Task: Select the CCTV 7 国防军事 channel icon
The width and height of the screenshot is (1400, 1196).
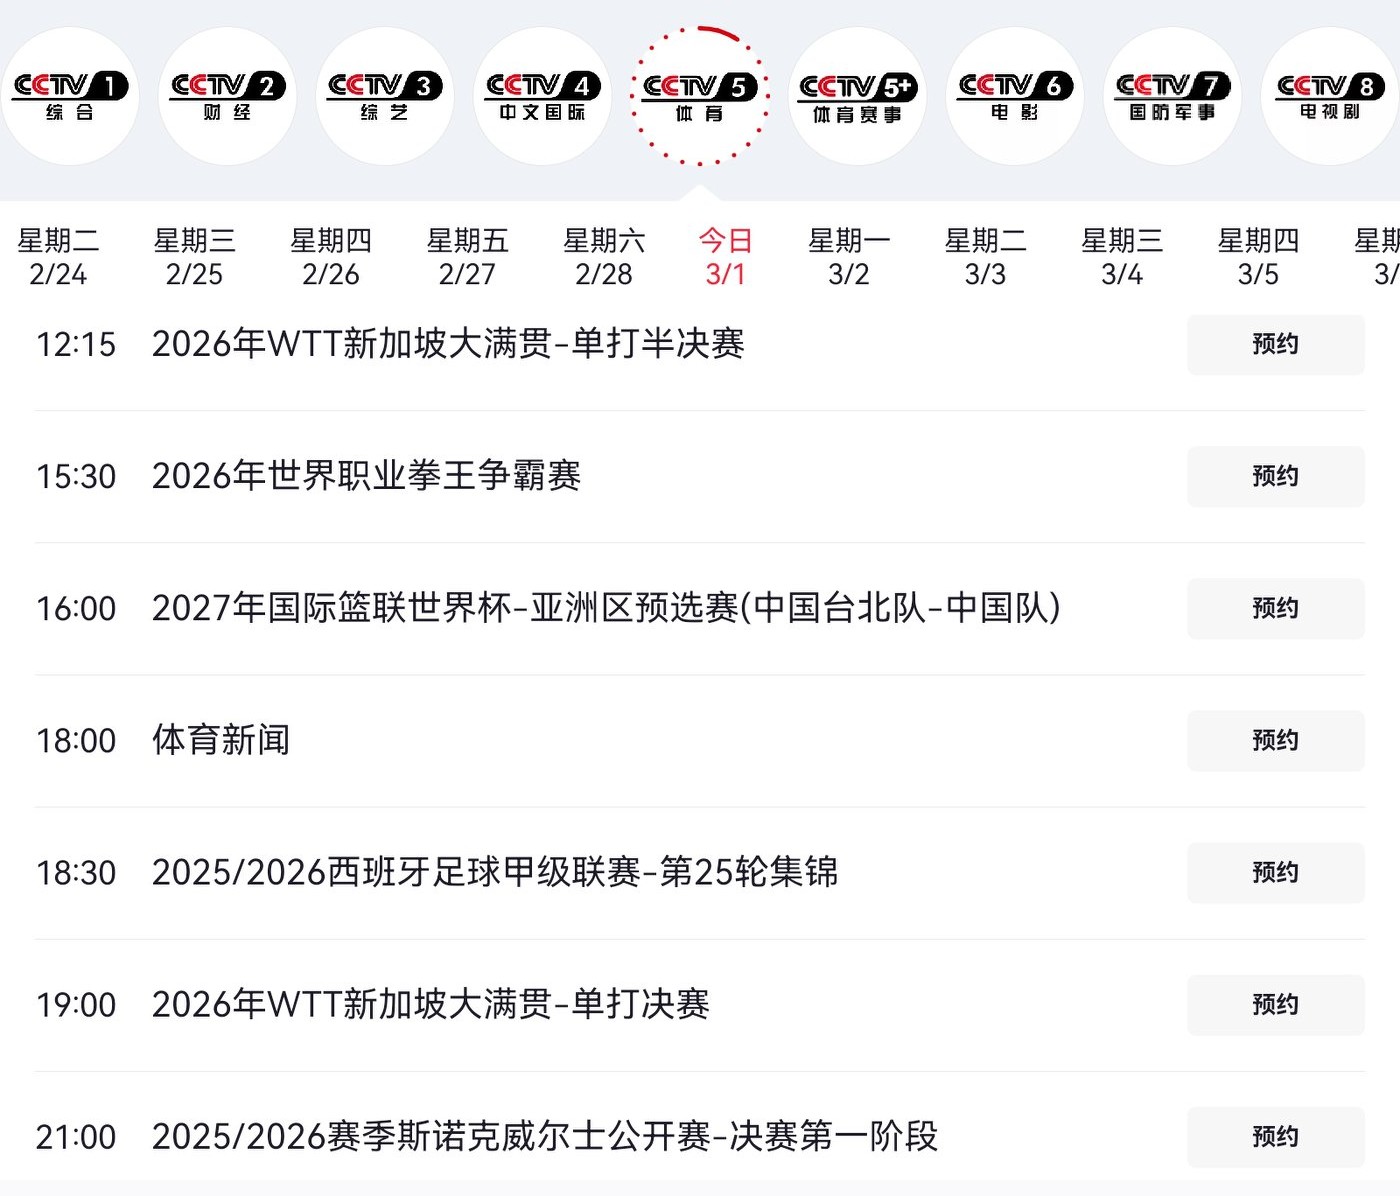Action: coord(1172,96)
